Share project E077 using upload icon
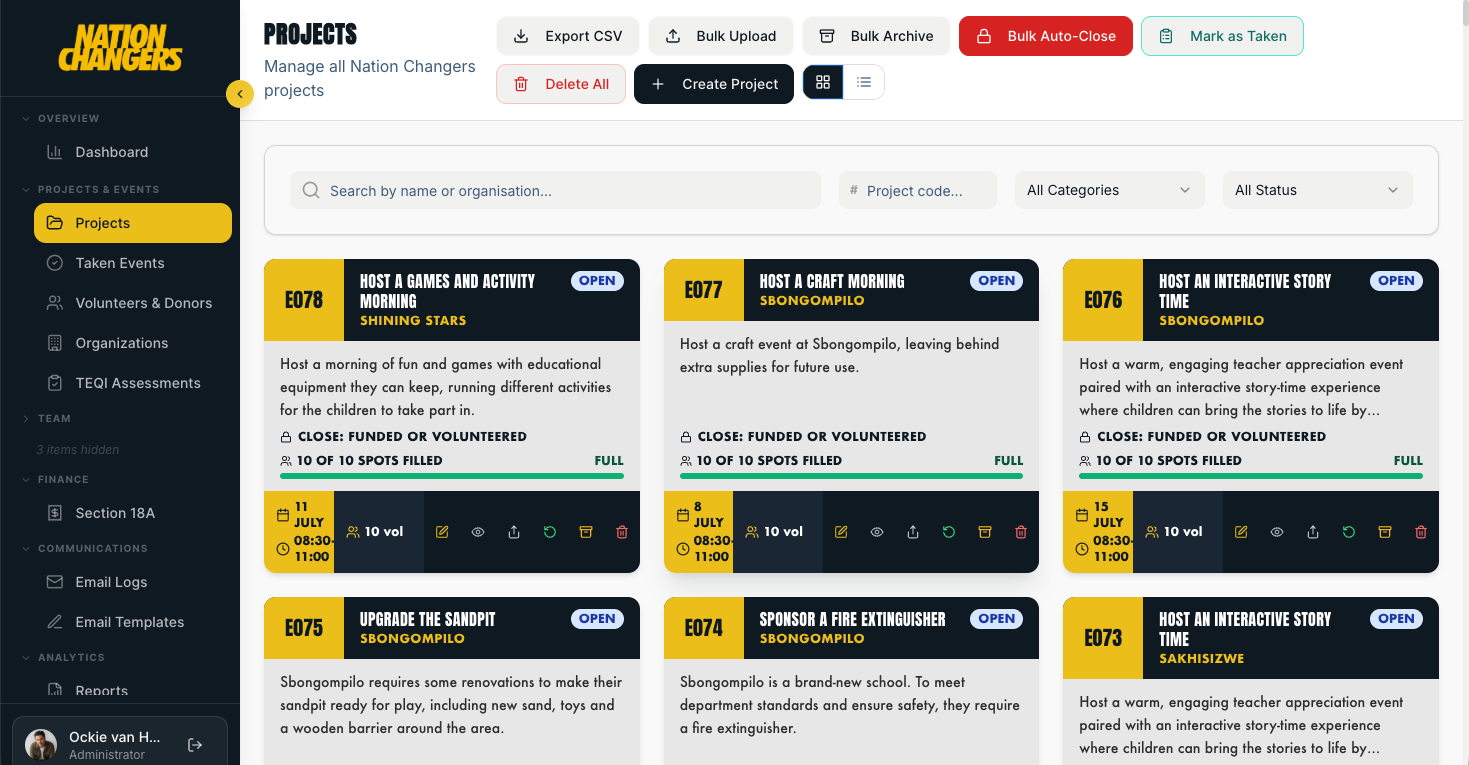The image size is (1469, 765). [x=913, y=532]
